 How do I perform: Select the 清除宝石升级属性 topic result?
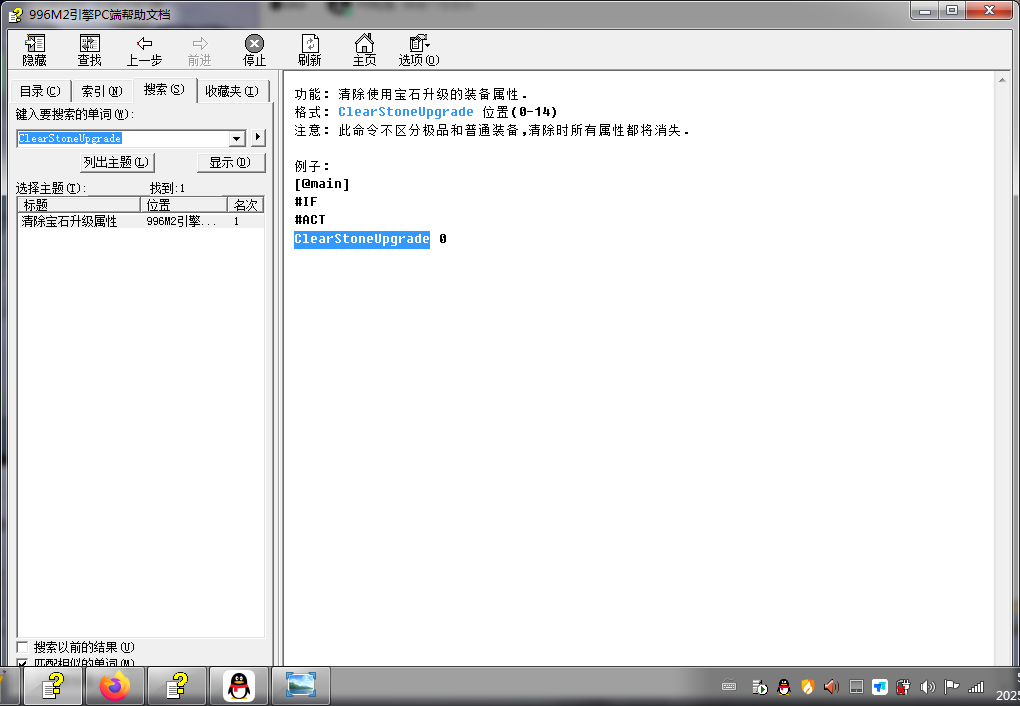(70, 222)
